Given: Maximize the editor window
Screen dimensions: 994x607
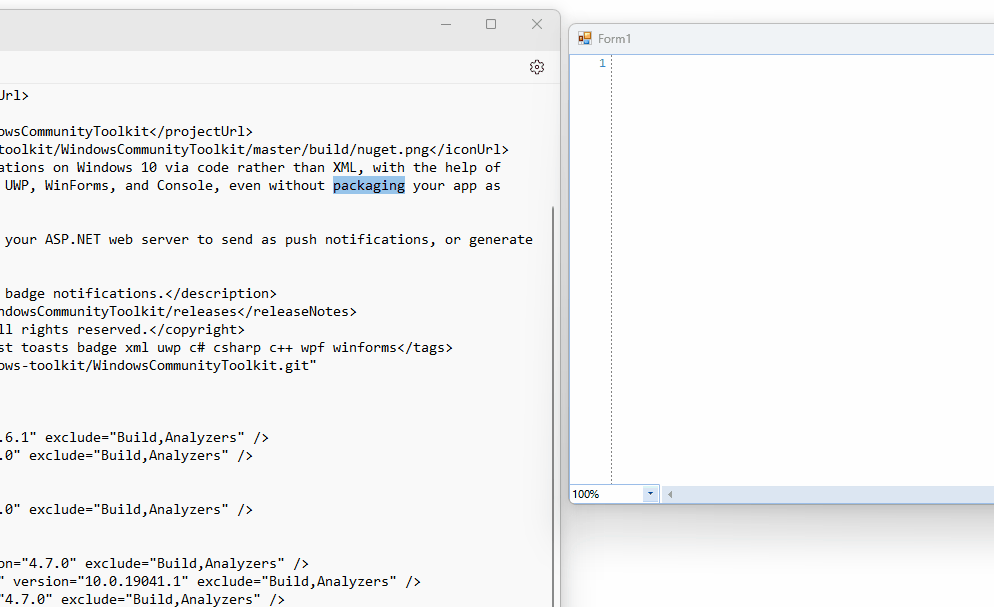Looking at the screenshot, I should point(491,24).
